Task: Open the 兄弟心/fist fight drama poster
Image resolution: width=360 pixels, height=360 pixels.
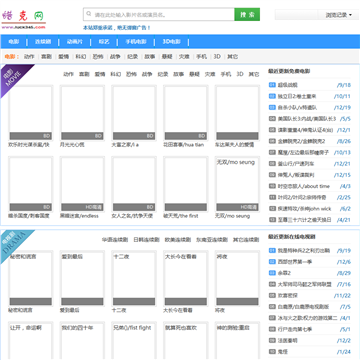Action: 134,340
